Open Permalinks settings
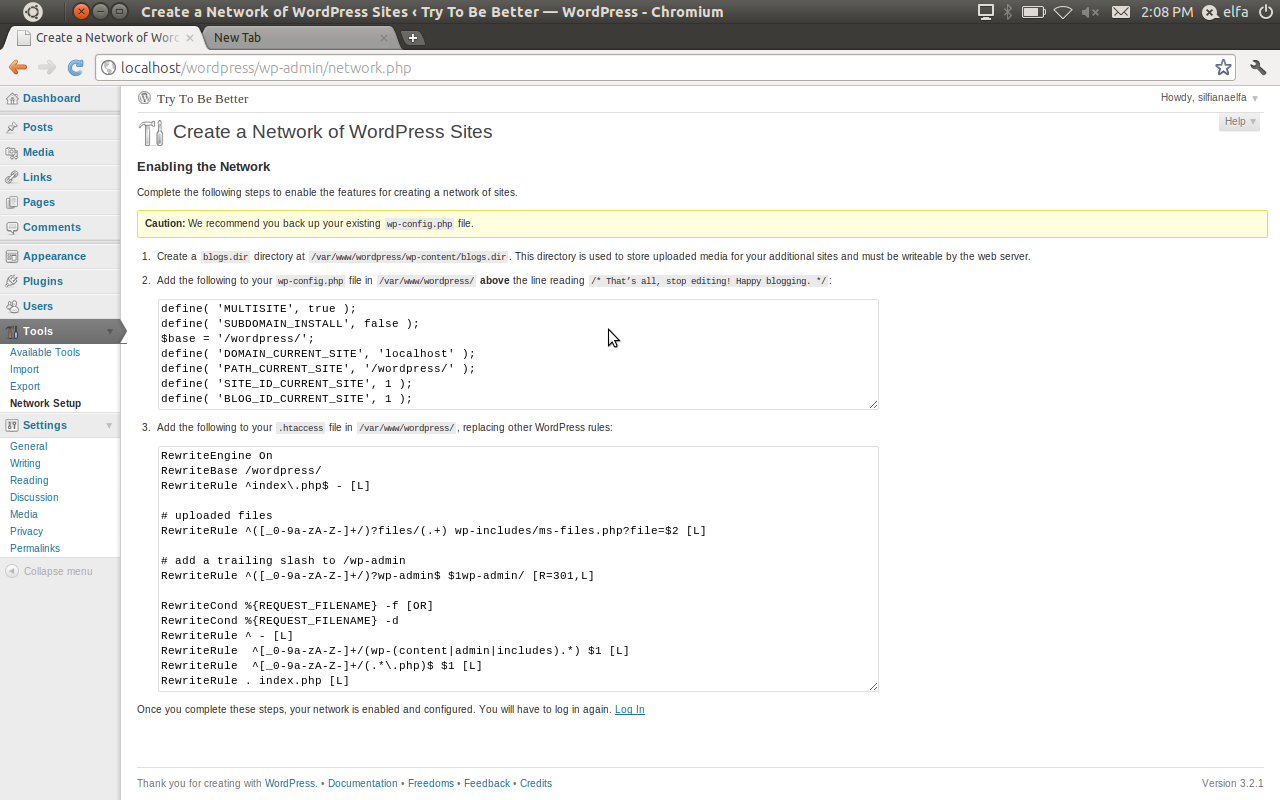The width and height of the screenshot is (1280, 800). coord(35,549)
